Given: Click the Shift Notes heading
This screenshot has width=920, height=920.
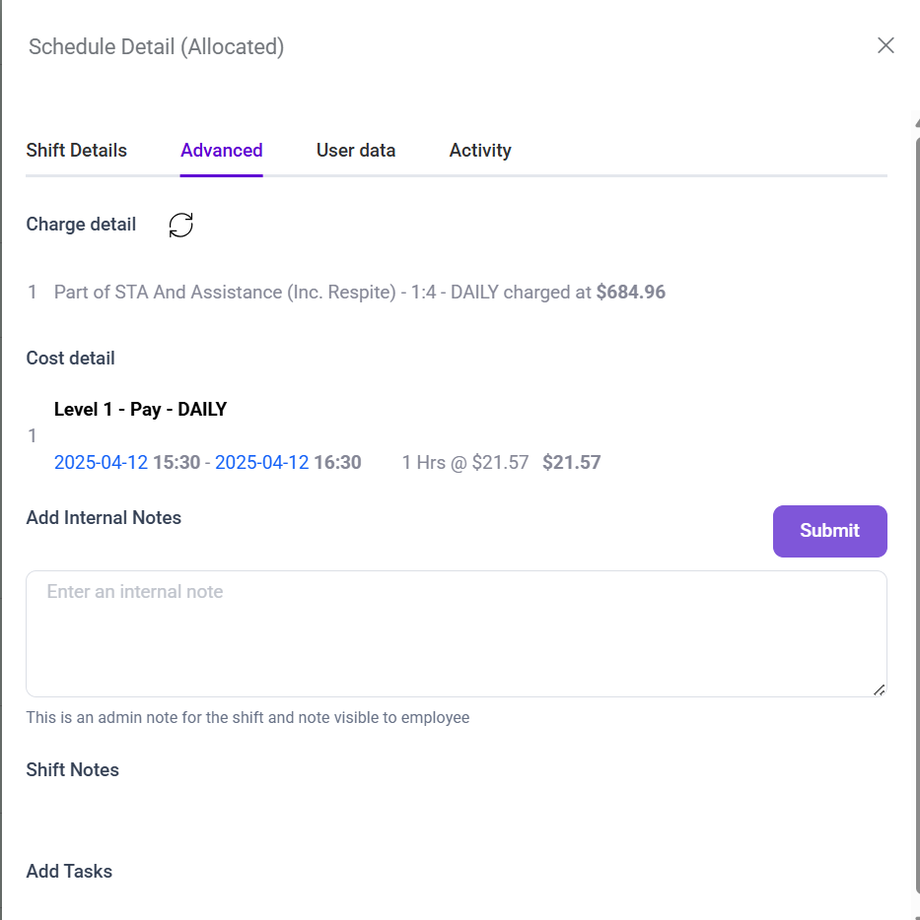Looking at the screenshot, I should (x=72, y=770).
